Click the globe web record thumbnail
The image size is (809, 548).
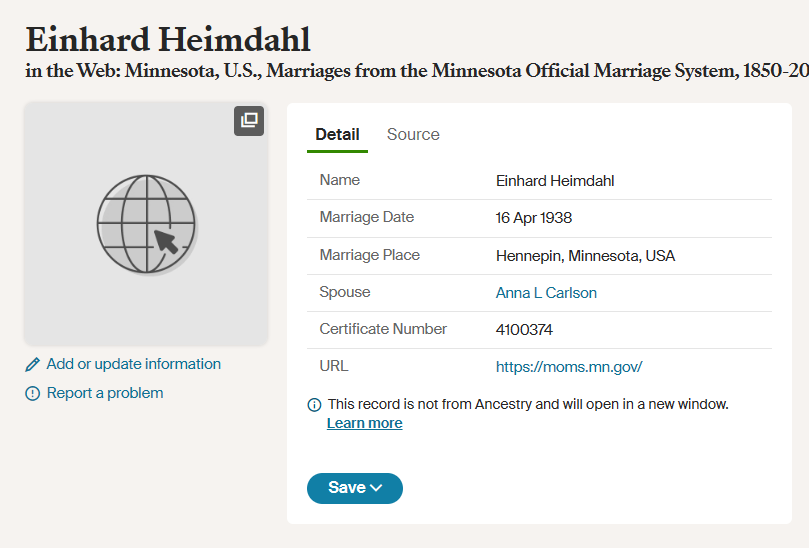point(146,224)
